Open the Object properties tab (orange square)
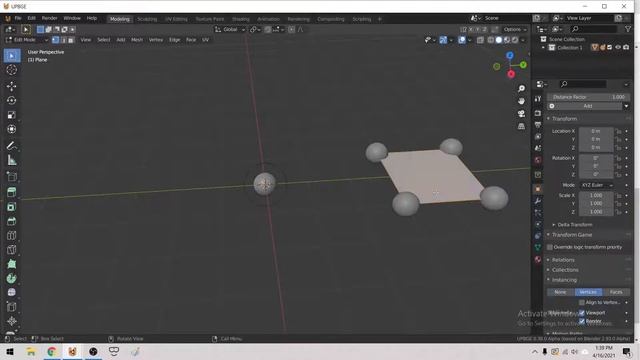Viewport: 640px width, 360px height. click(x=538, y=189)
